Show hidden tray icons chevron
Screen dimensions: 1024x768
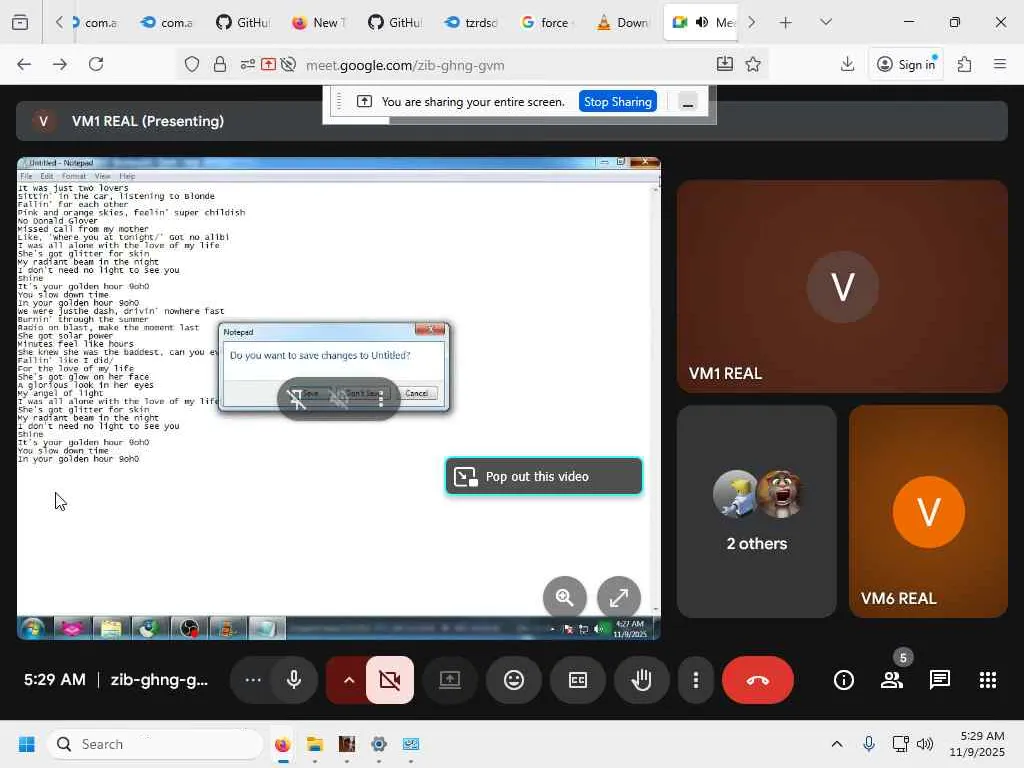(x=837, y=744)
